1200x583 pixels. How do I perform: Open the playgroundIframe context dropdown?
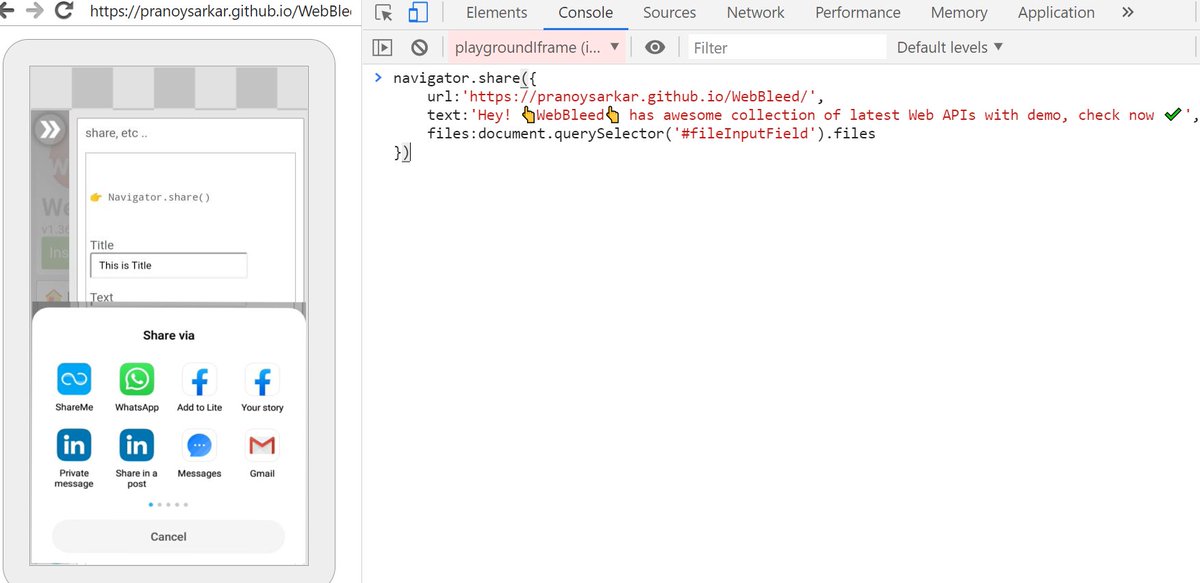click(536, 47)
